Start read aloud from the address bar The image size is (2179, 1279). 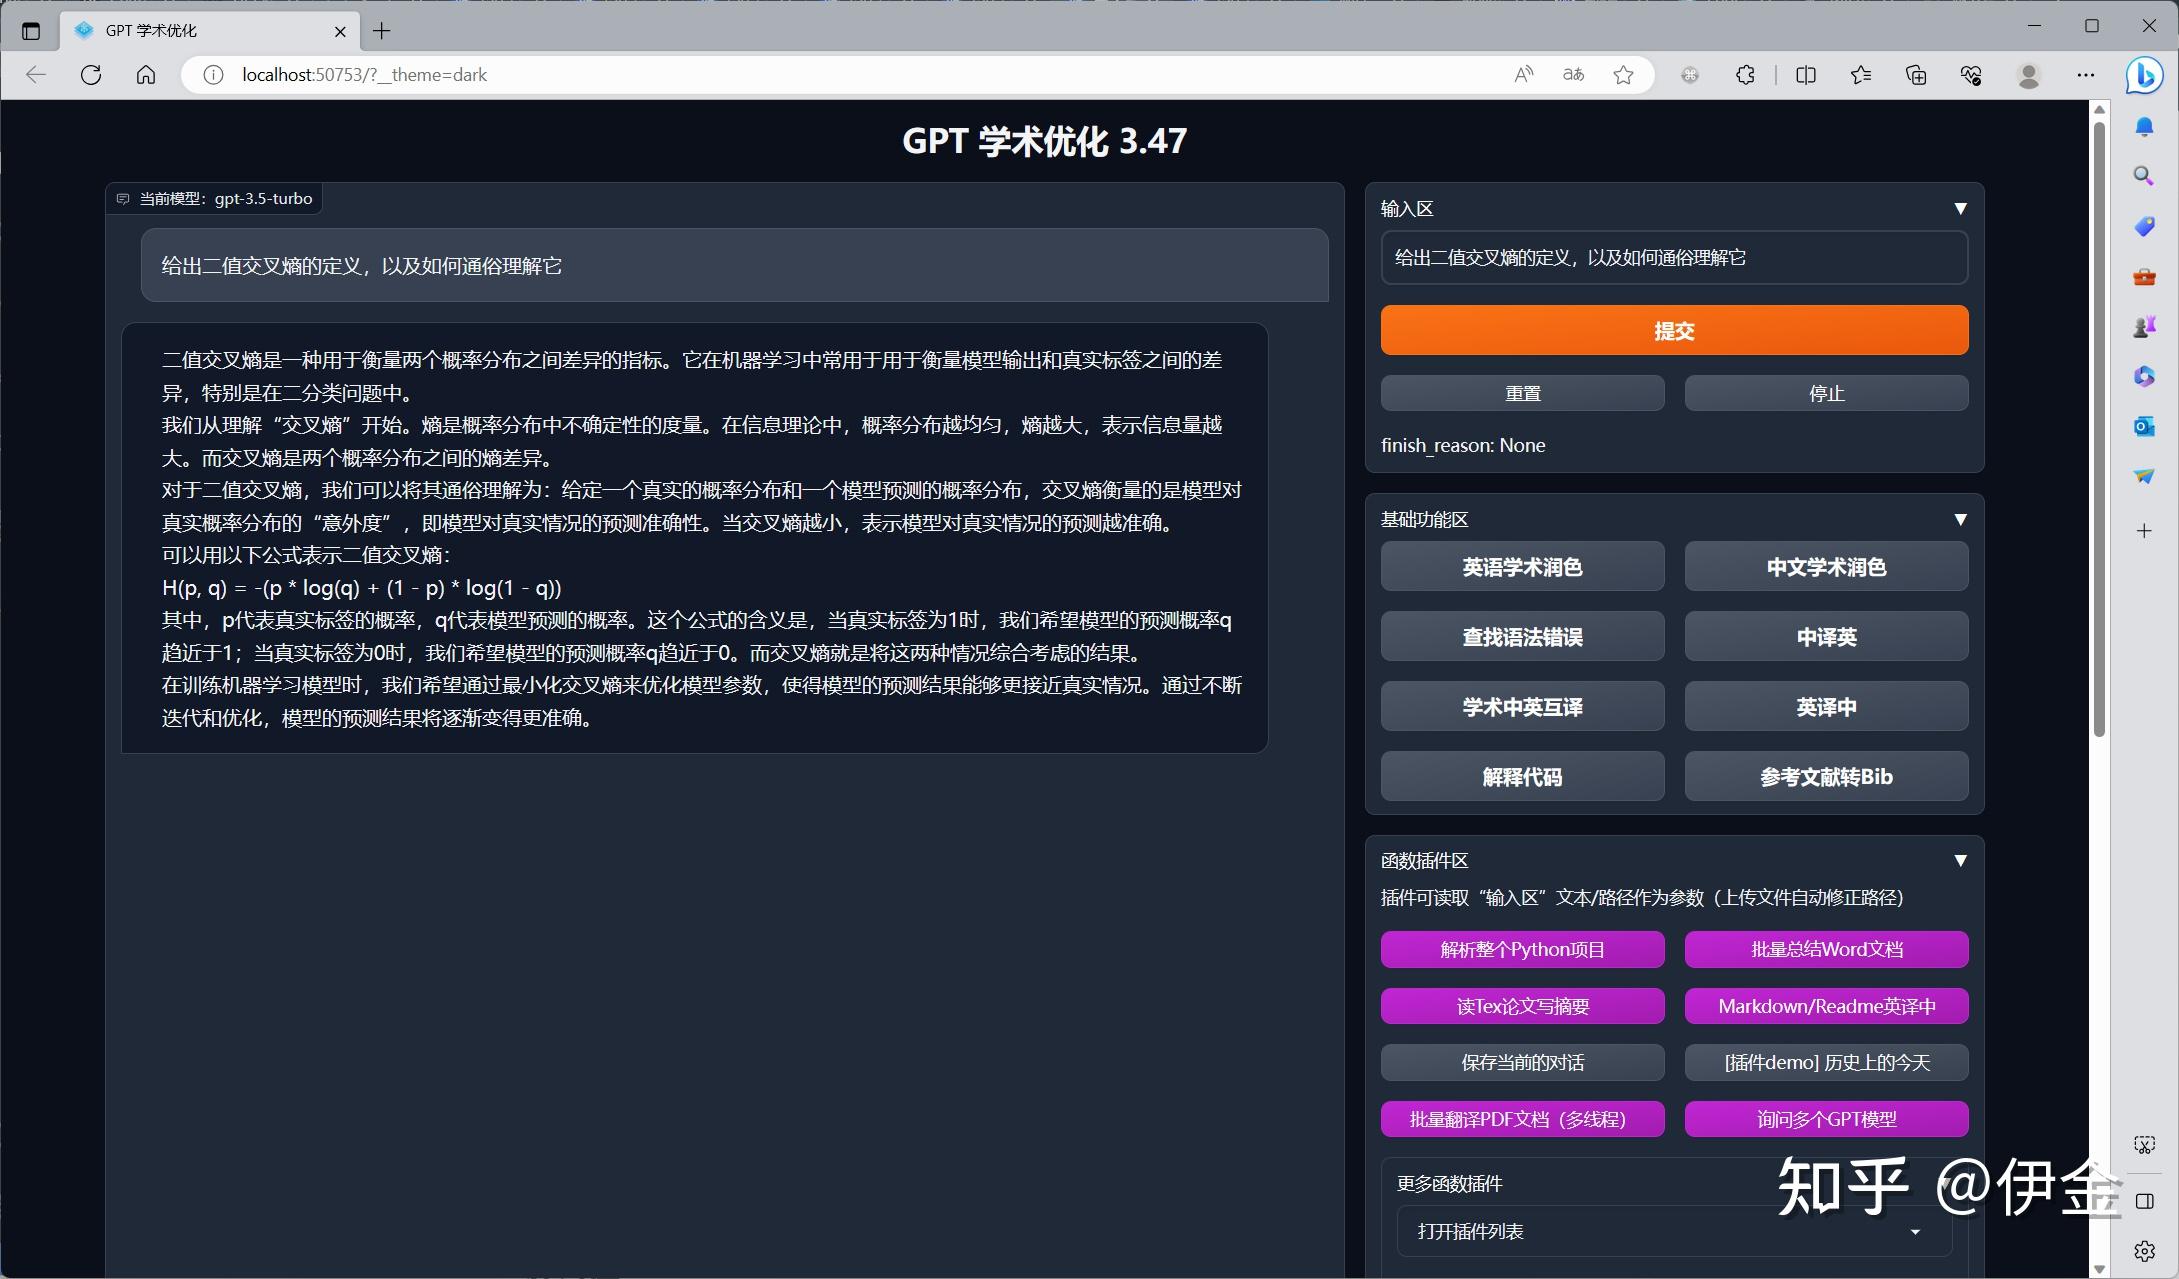pos(1523,75)
